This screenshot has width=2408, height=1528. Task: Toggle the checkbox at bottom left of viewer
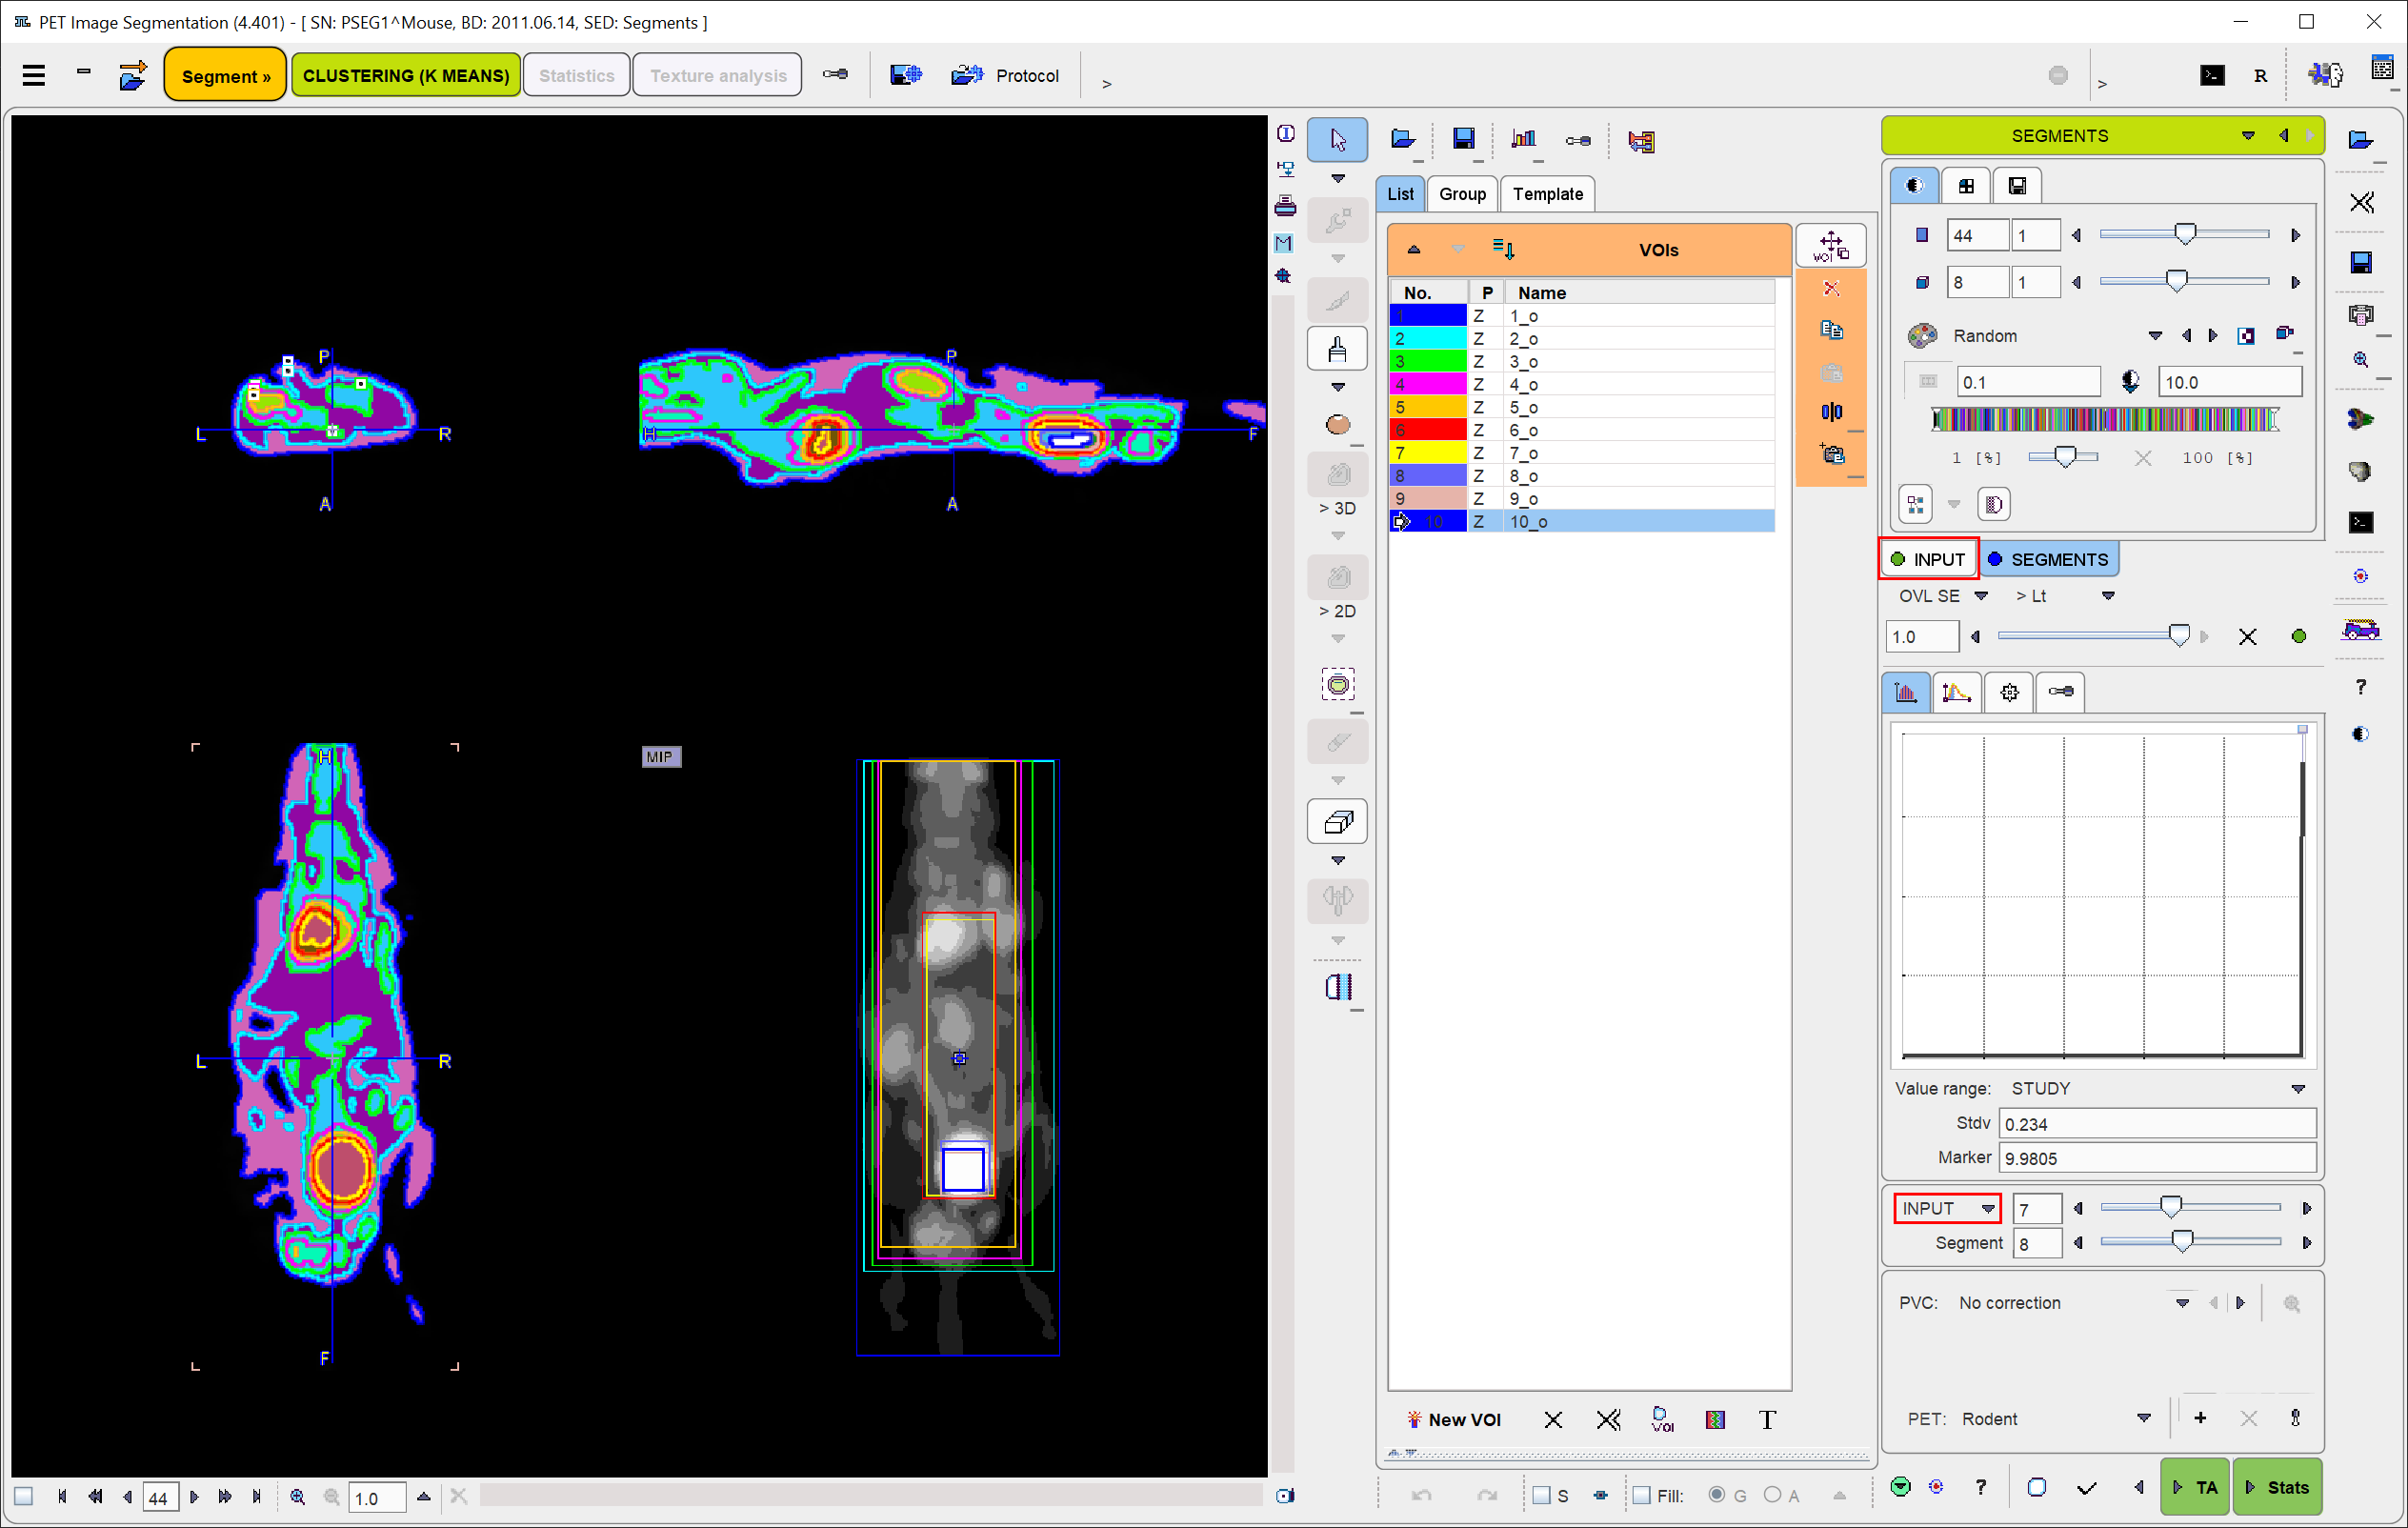coord(24,1496)
